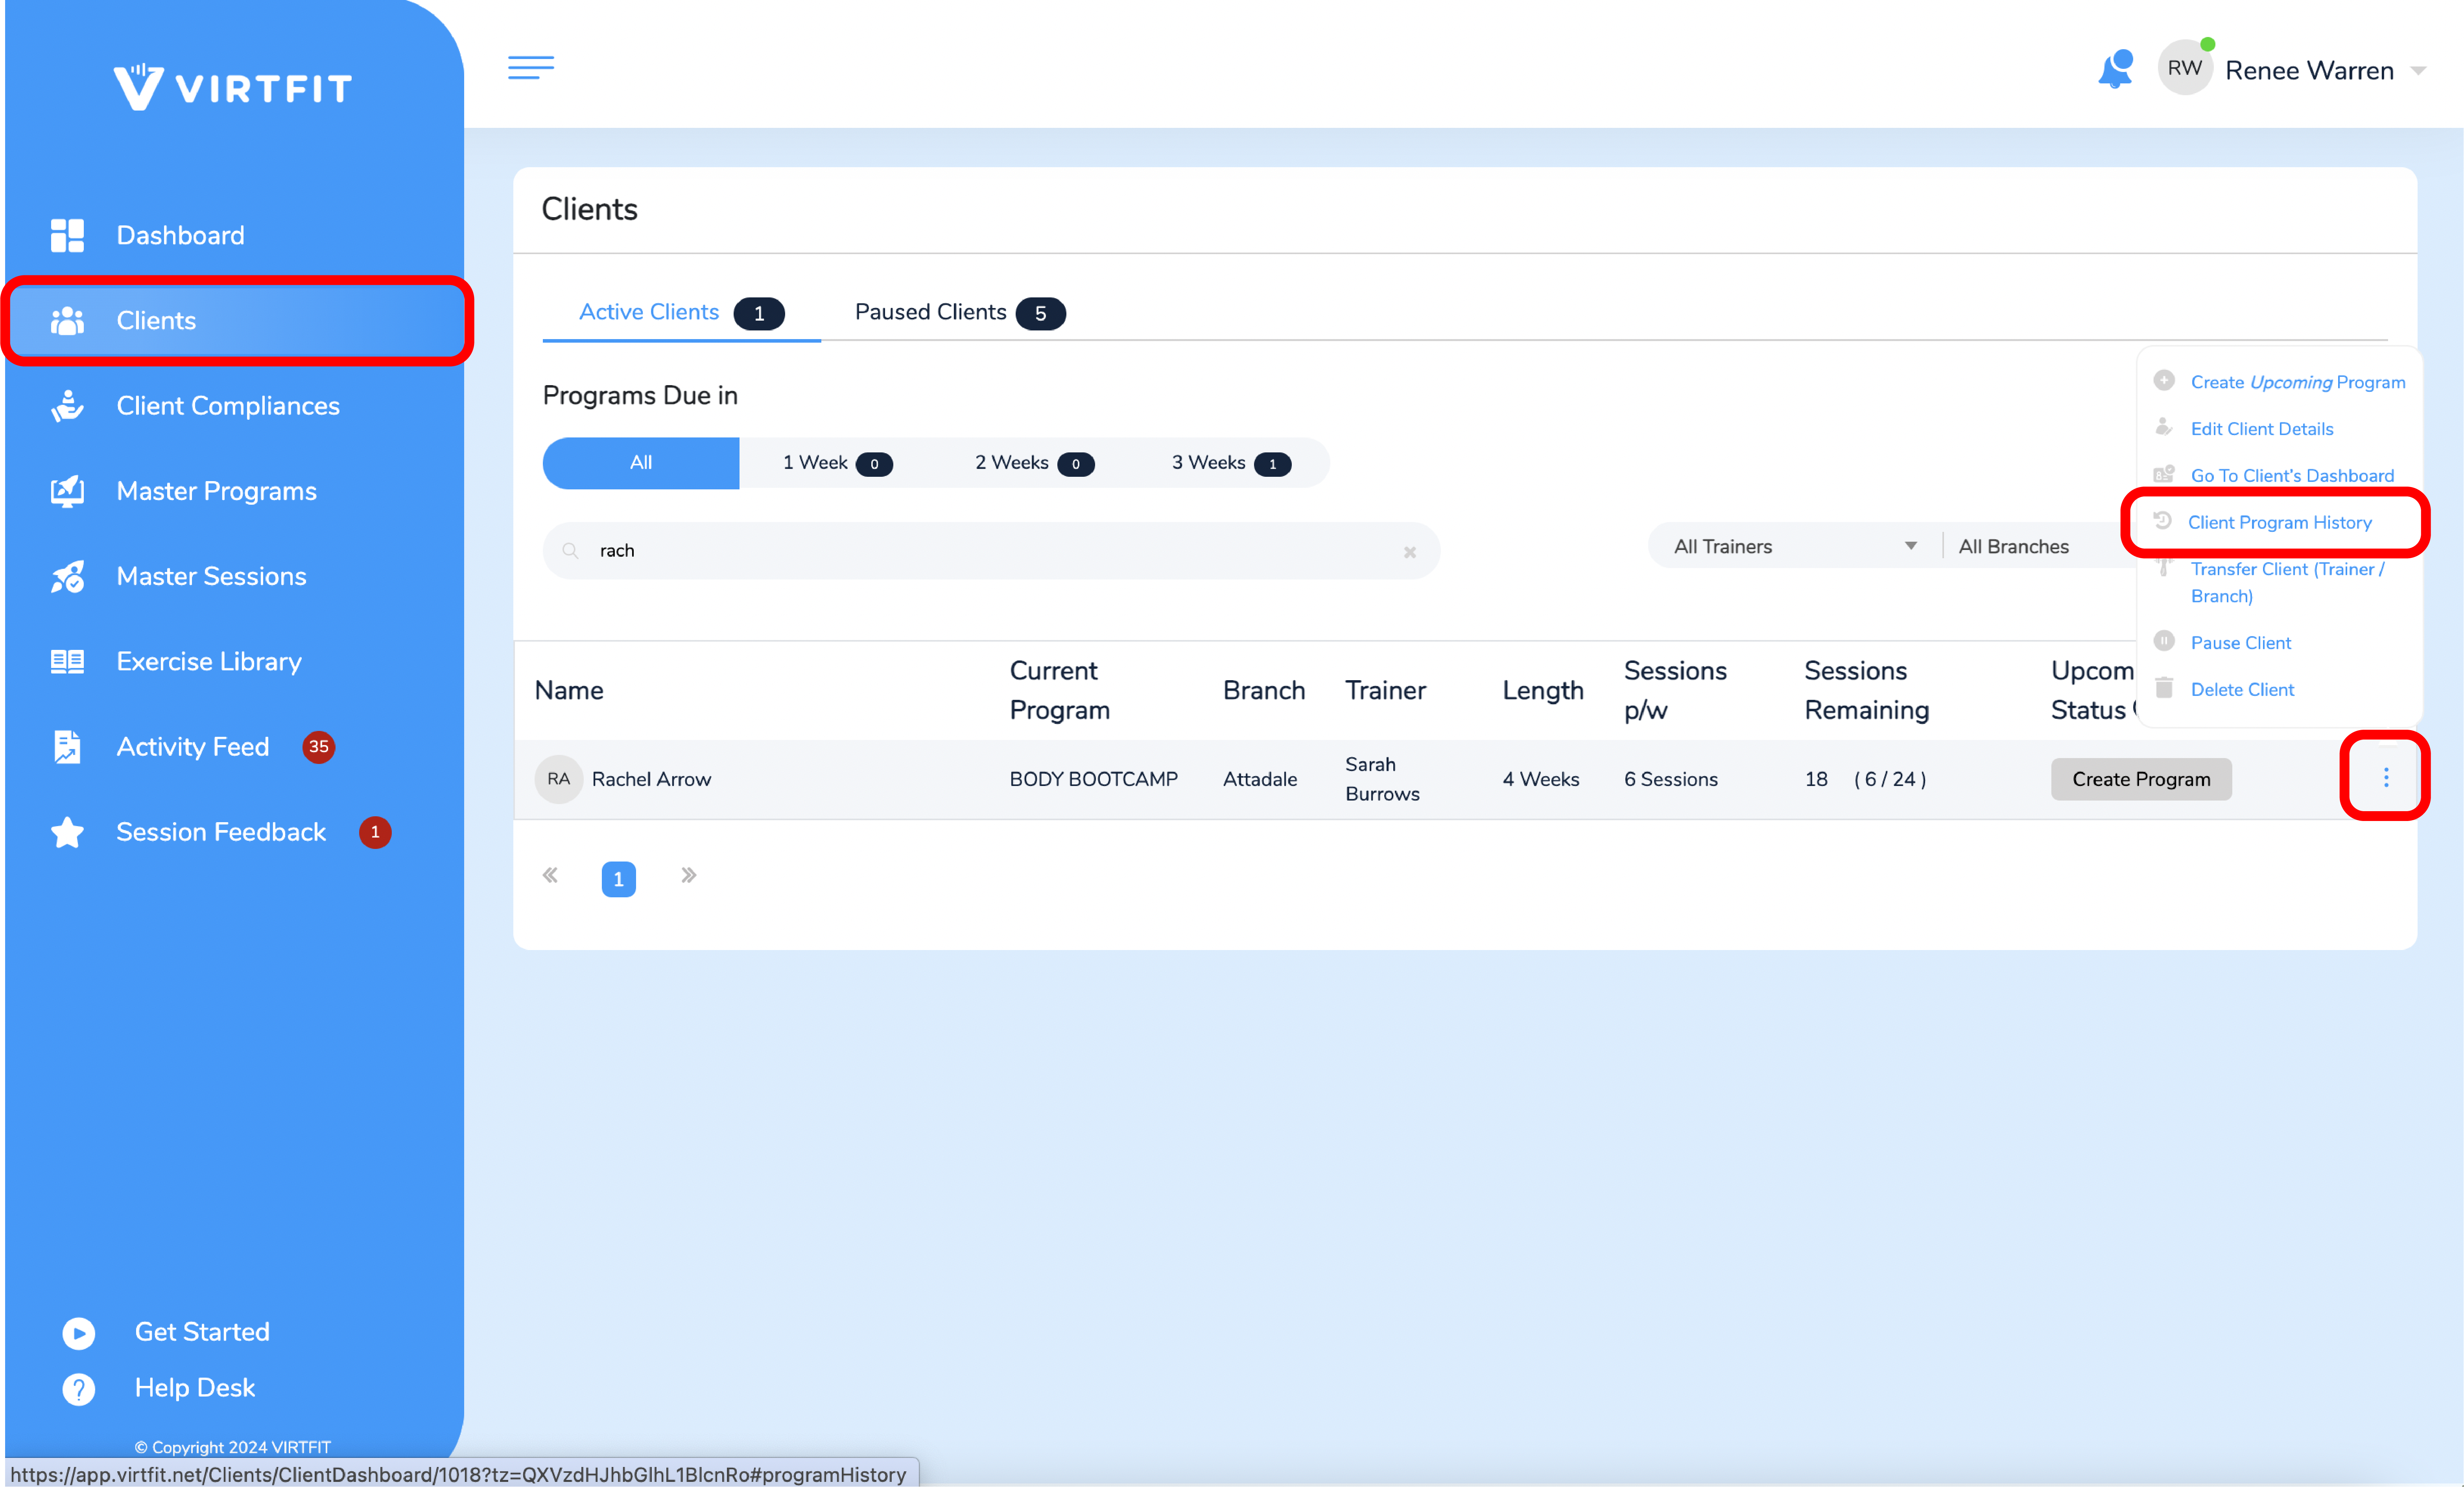
Task: Select the 1 Week filter
Action: [837, 463]
